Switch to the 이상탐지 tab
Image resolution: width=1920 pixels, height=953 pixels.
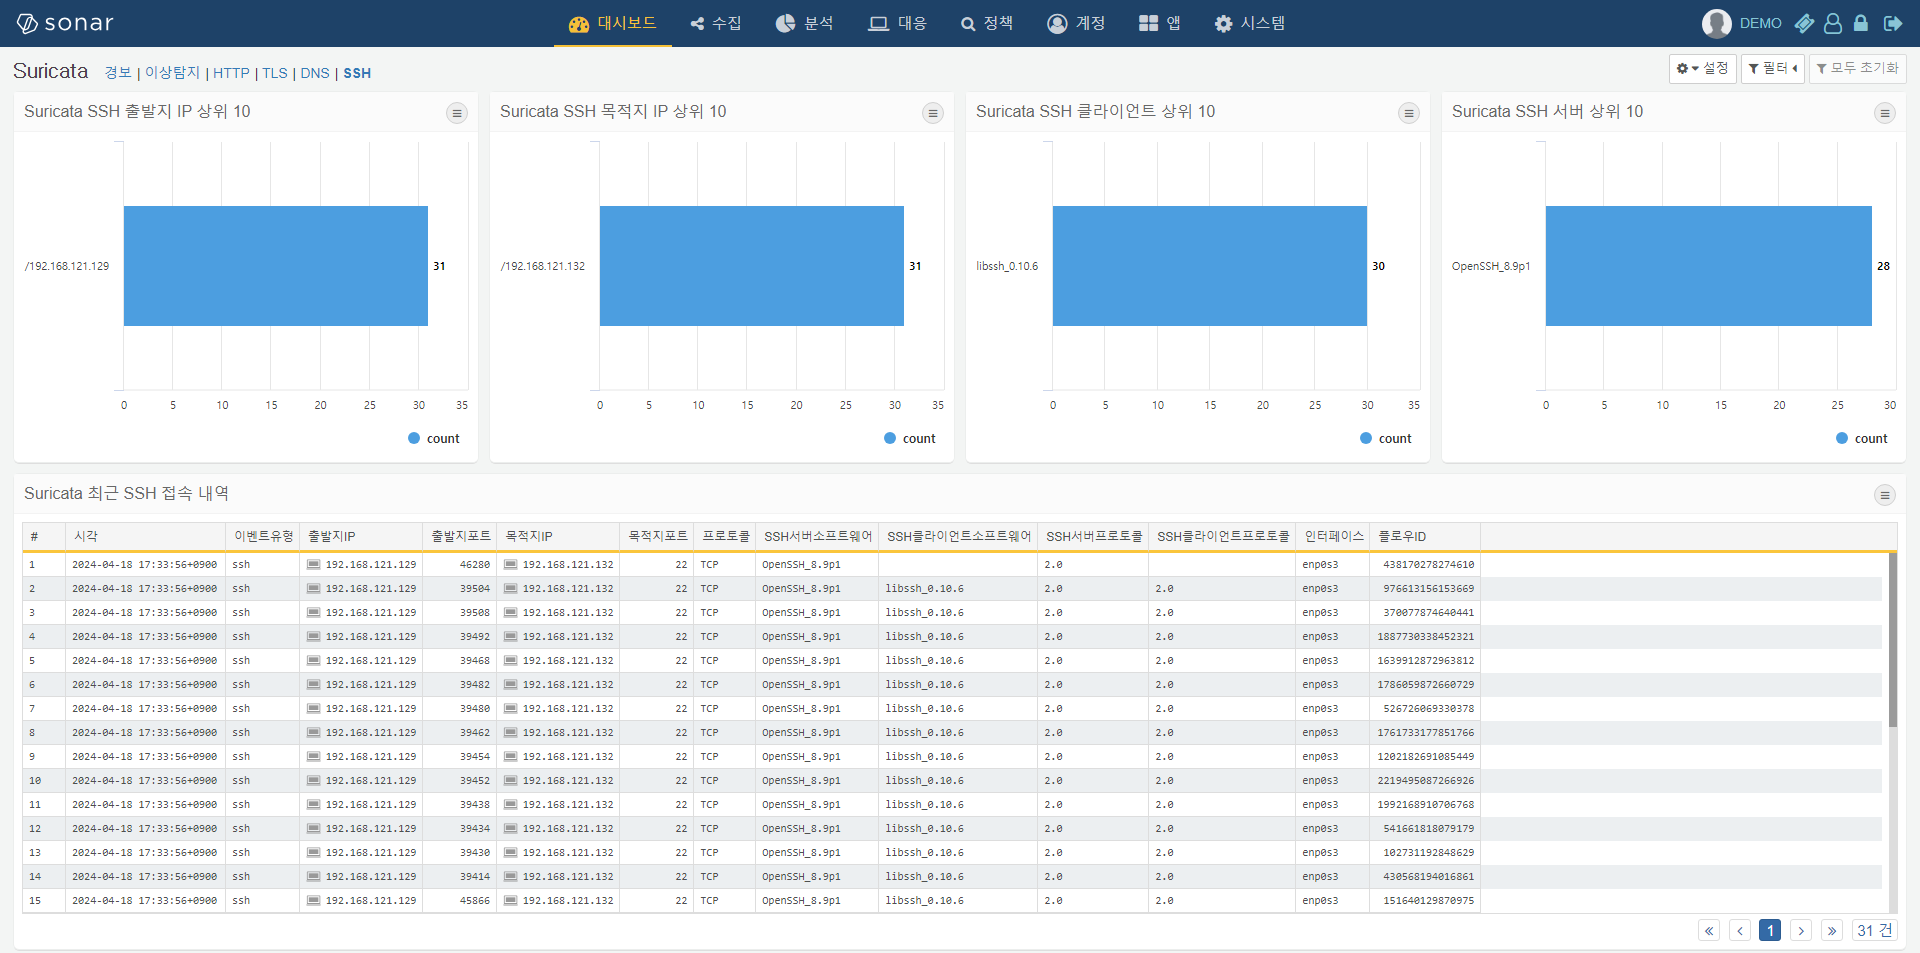click(x=172, y=73)
